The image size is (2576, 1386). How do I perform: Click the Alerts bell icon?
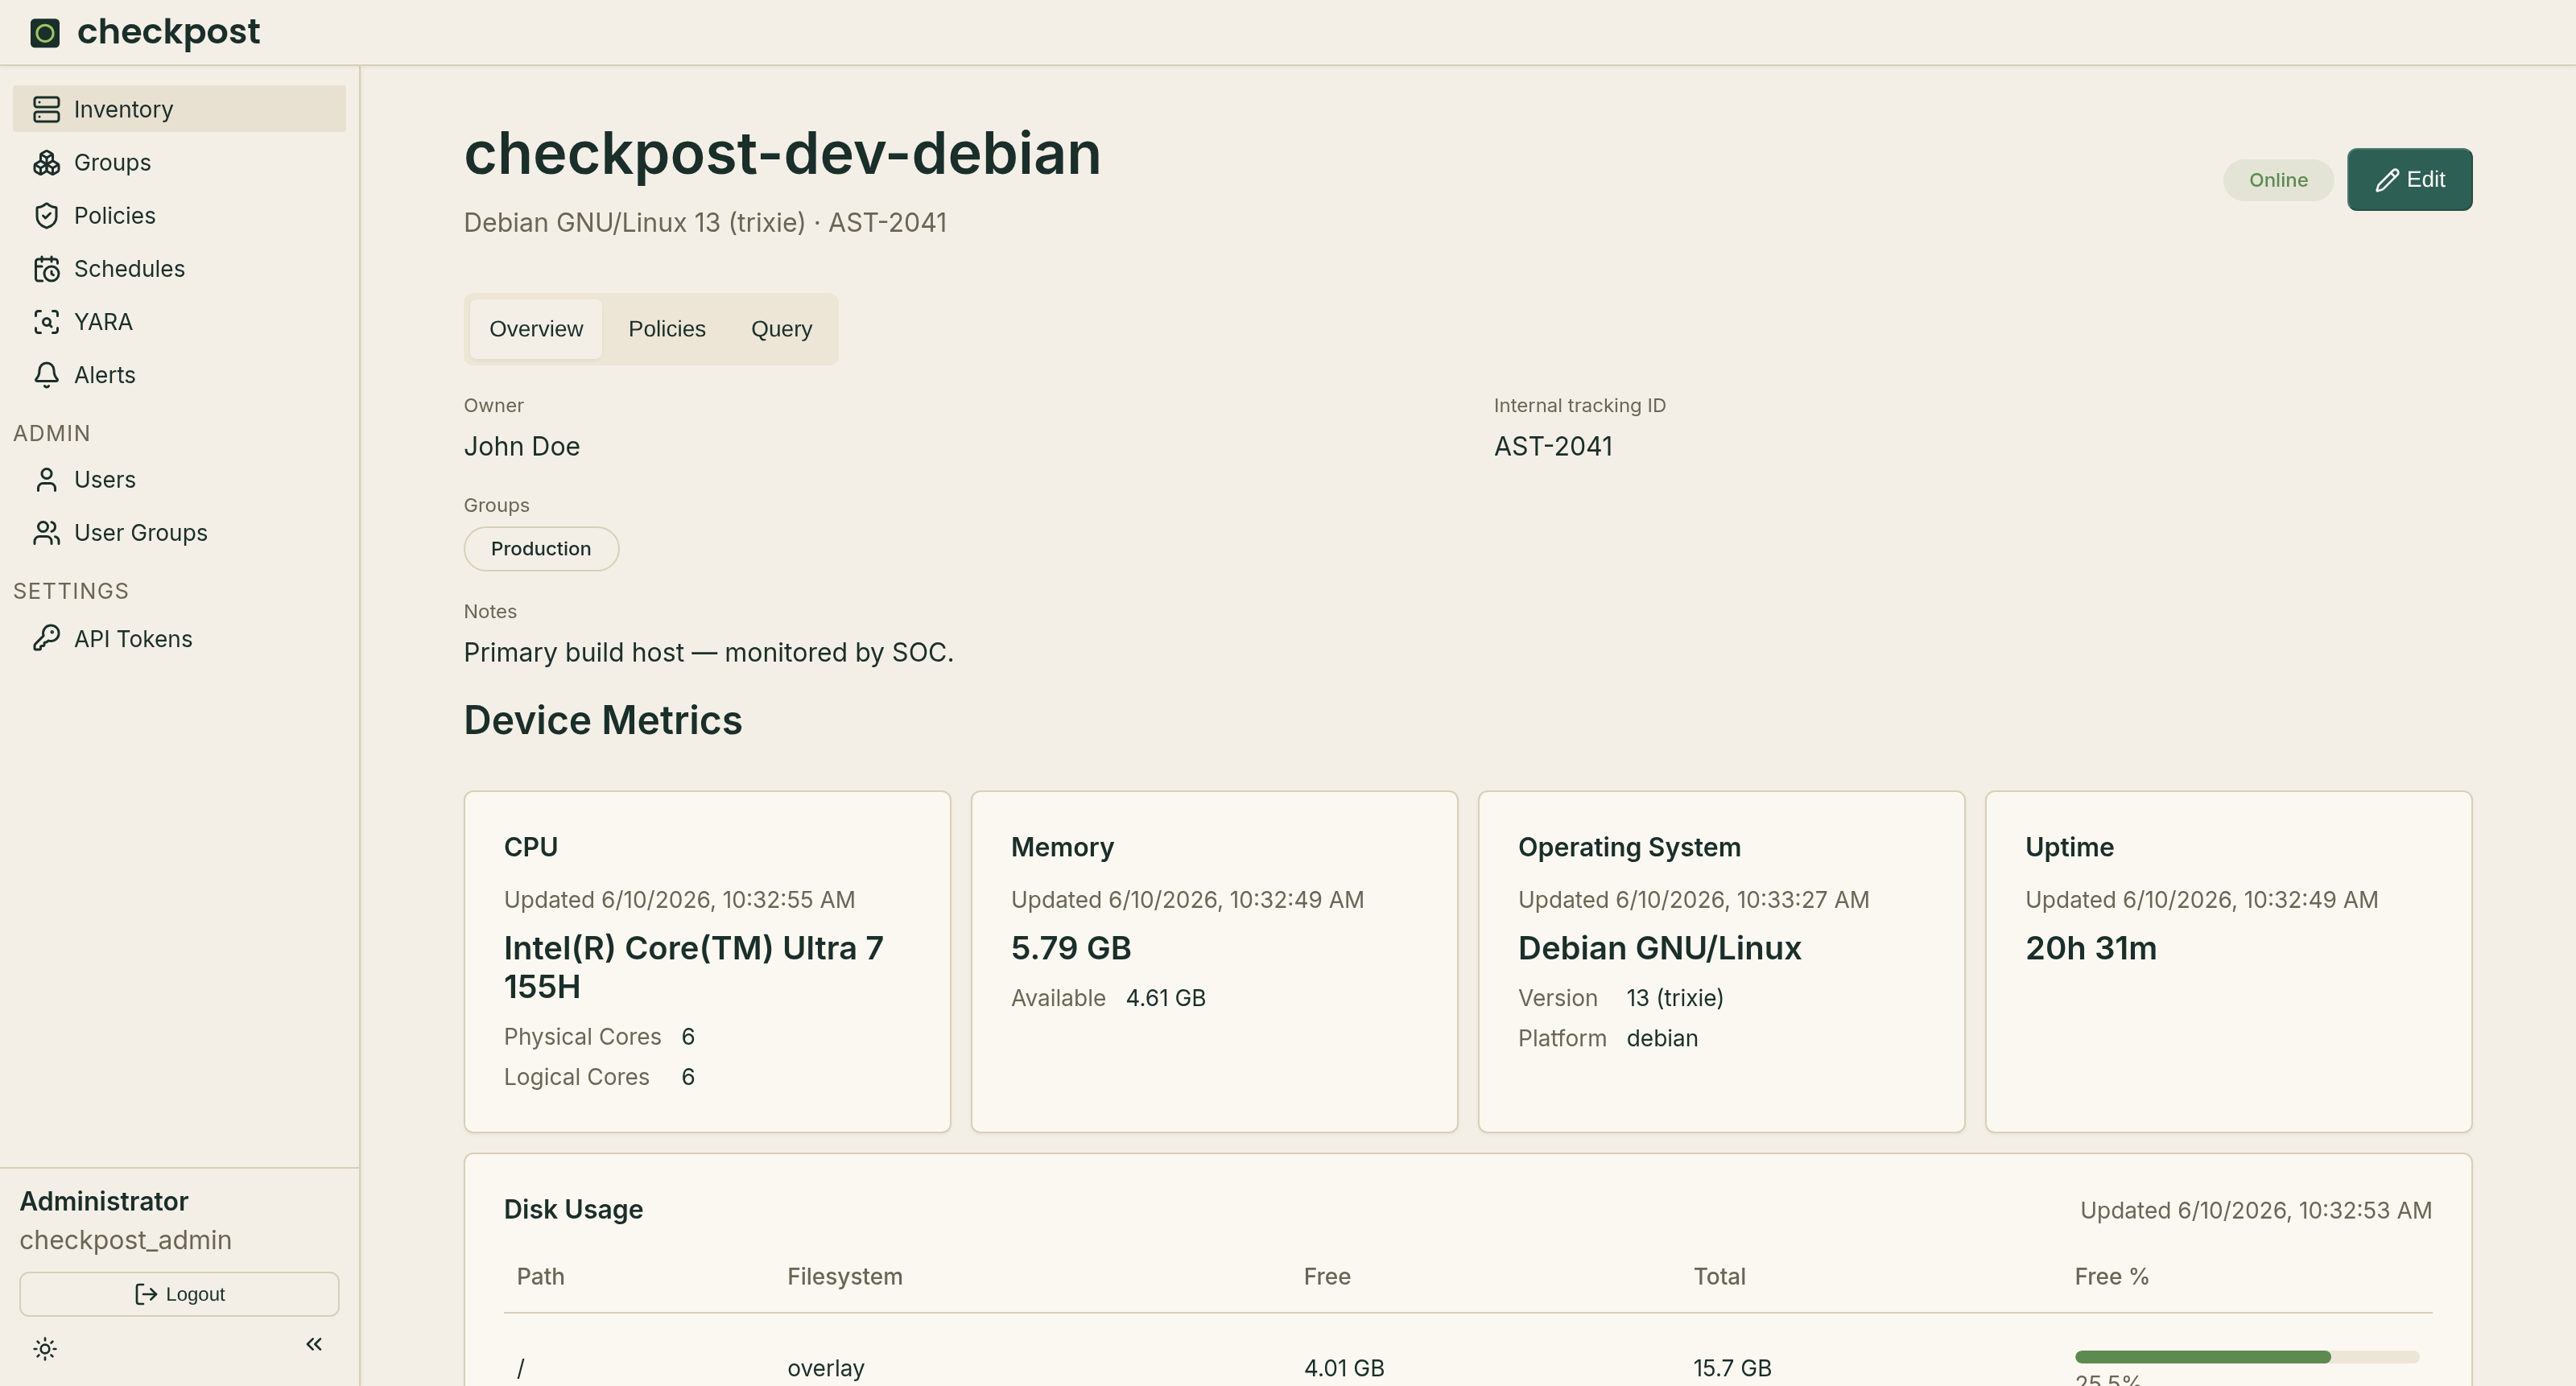(46, 374)
